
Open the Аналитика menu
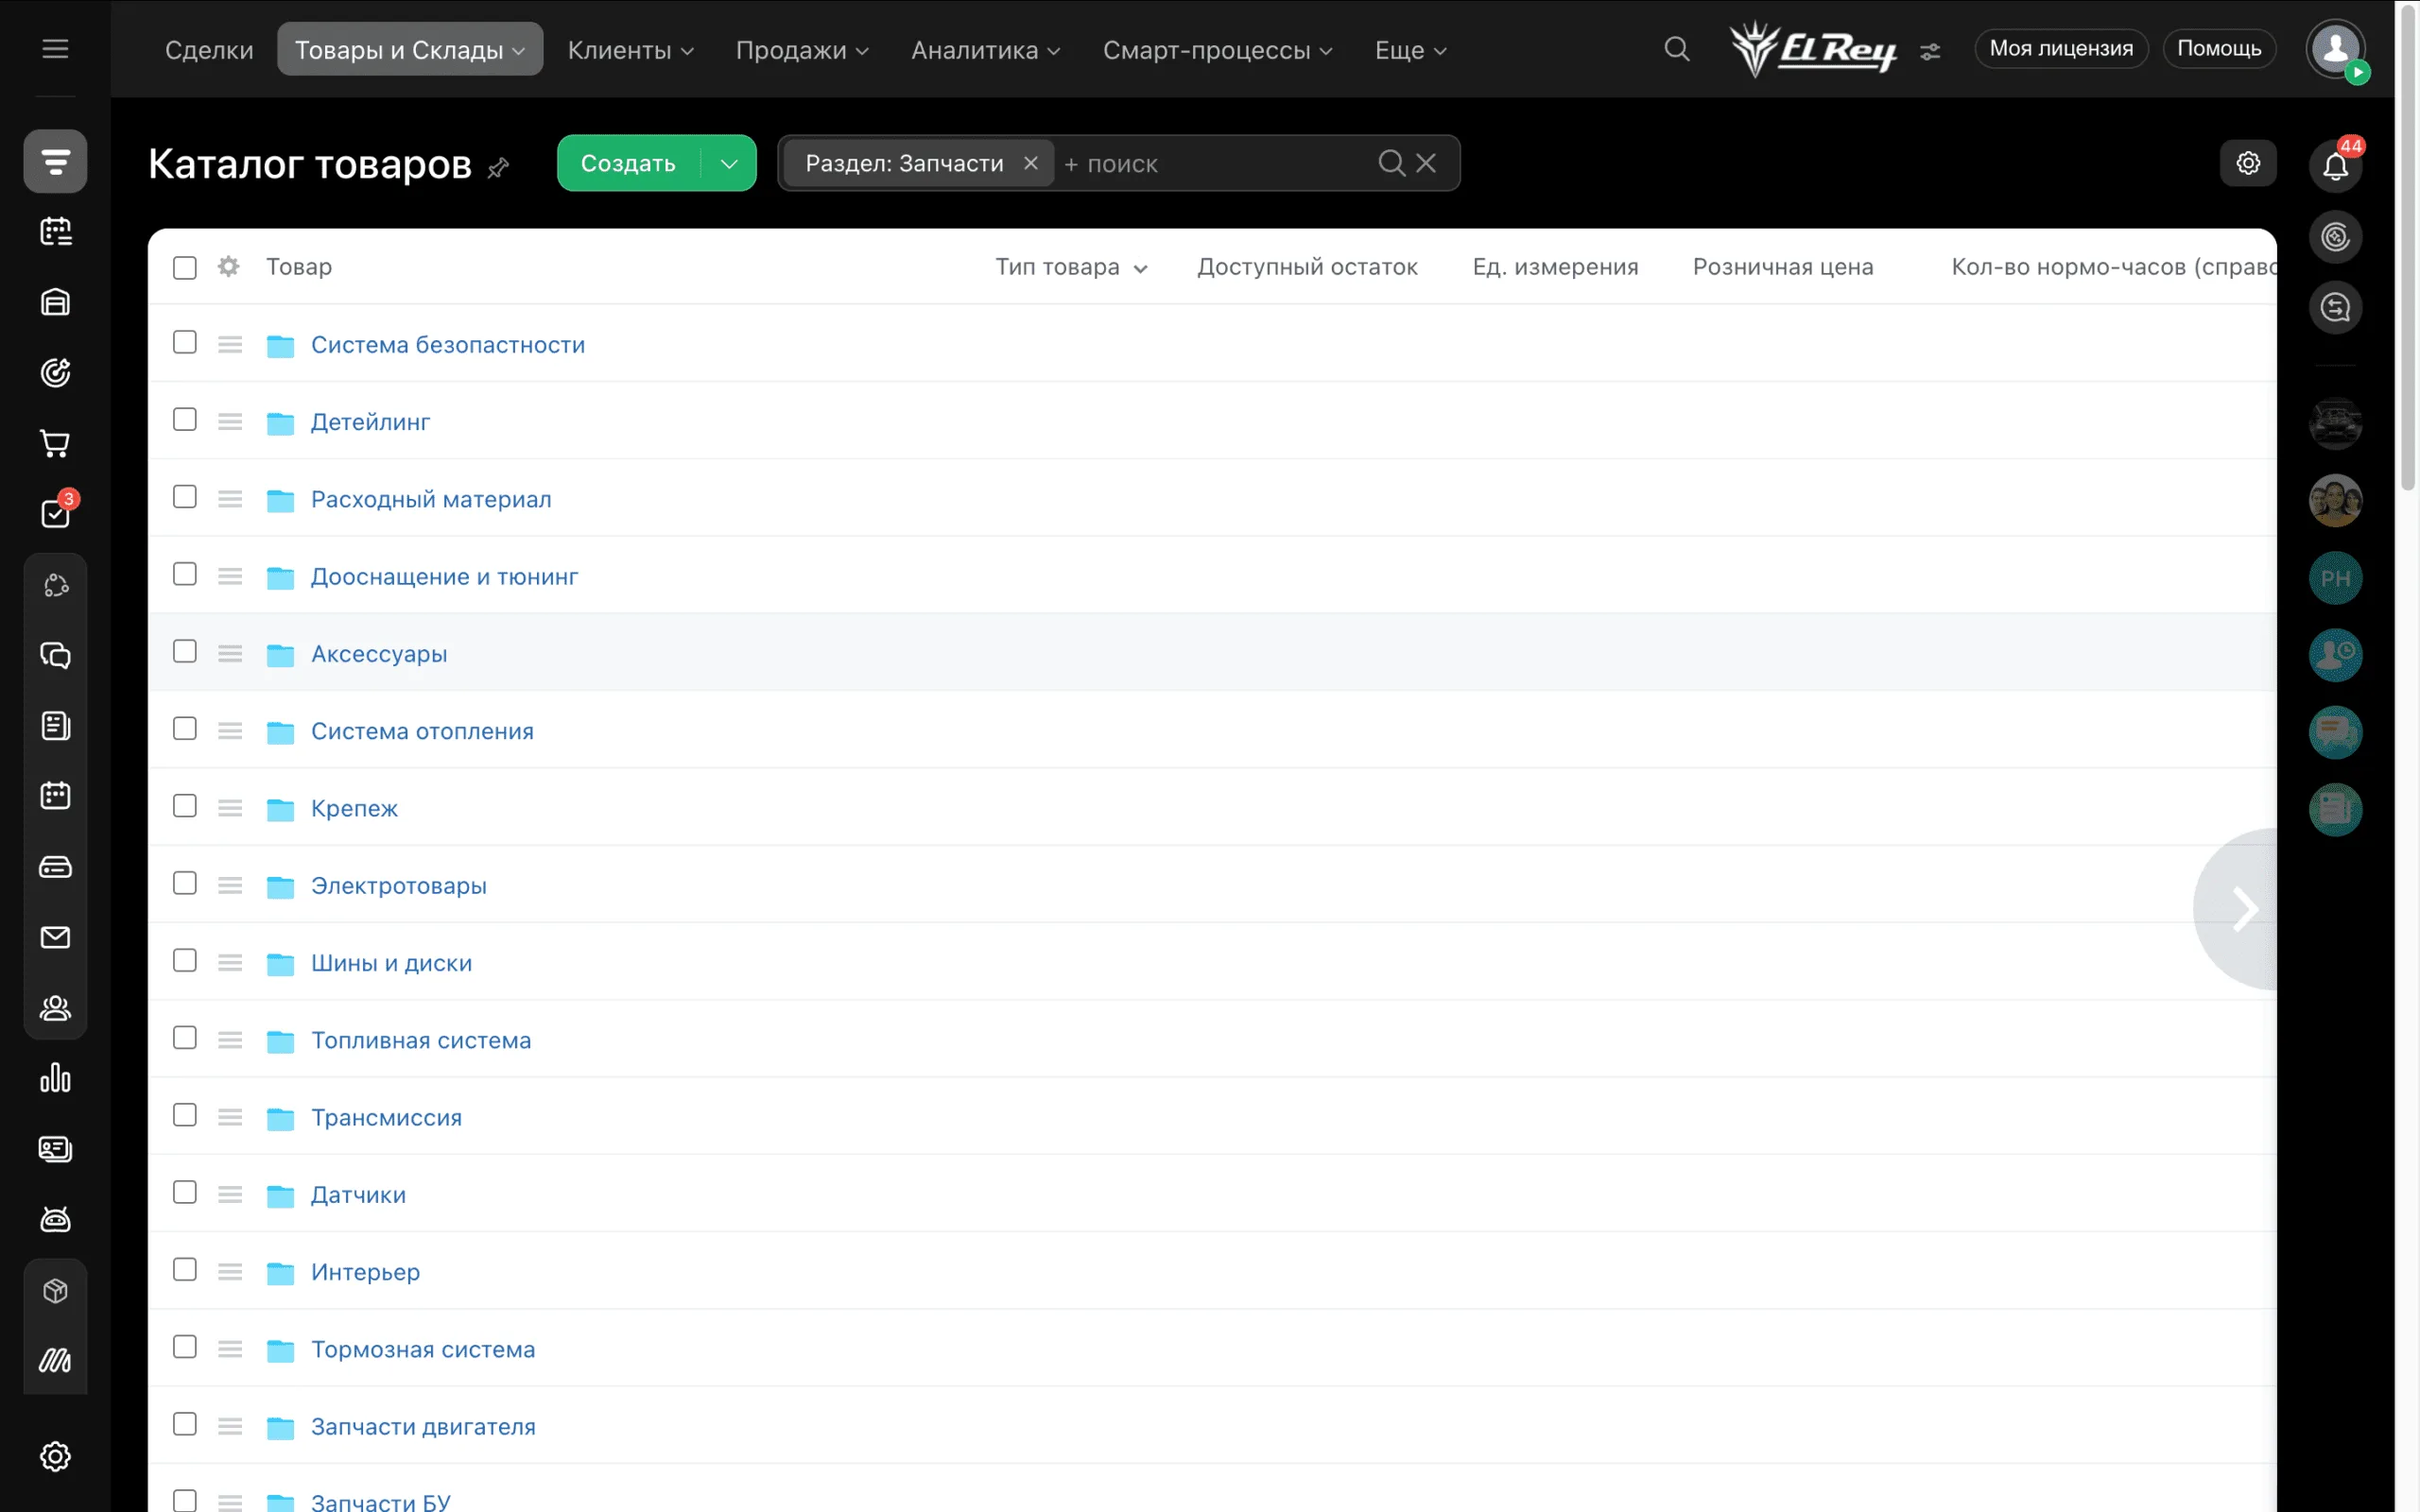pos(985,50)
